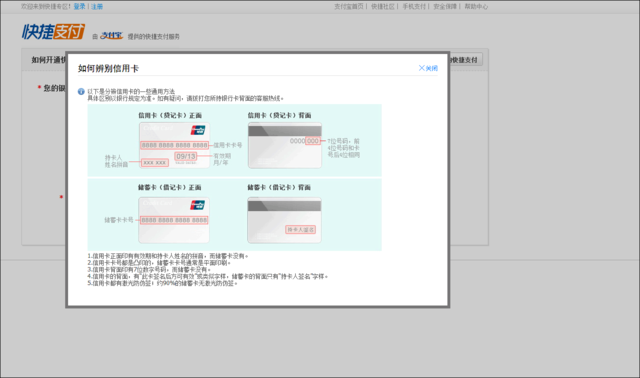Close the 如何辨别信用卡 dialog via 关闭
Screen dimensions: 640x378
(428, 68)
